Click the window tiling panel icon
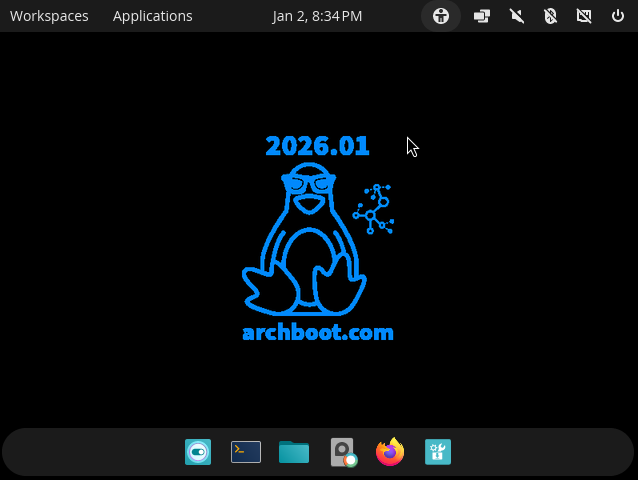Image resolution: width=638 pixels, height=480 pixels. click(x=482, y=16)
